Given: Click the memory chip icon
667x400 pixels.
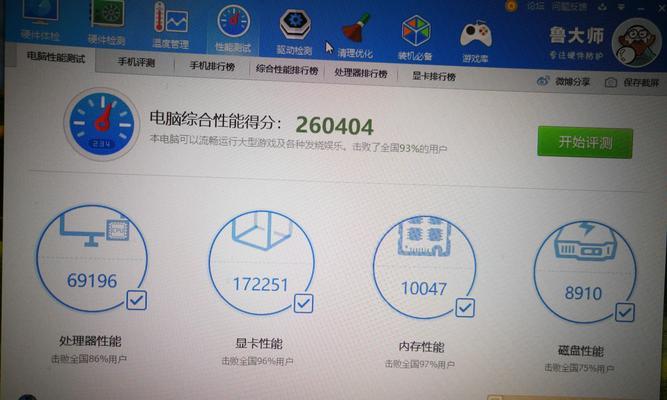Looking at the screenshot, I should tap(424, 236).
